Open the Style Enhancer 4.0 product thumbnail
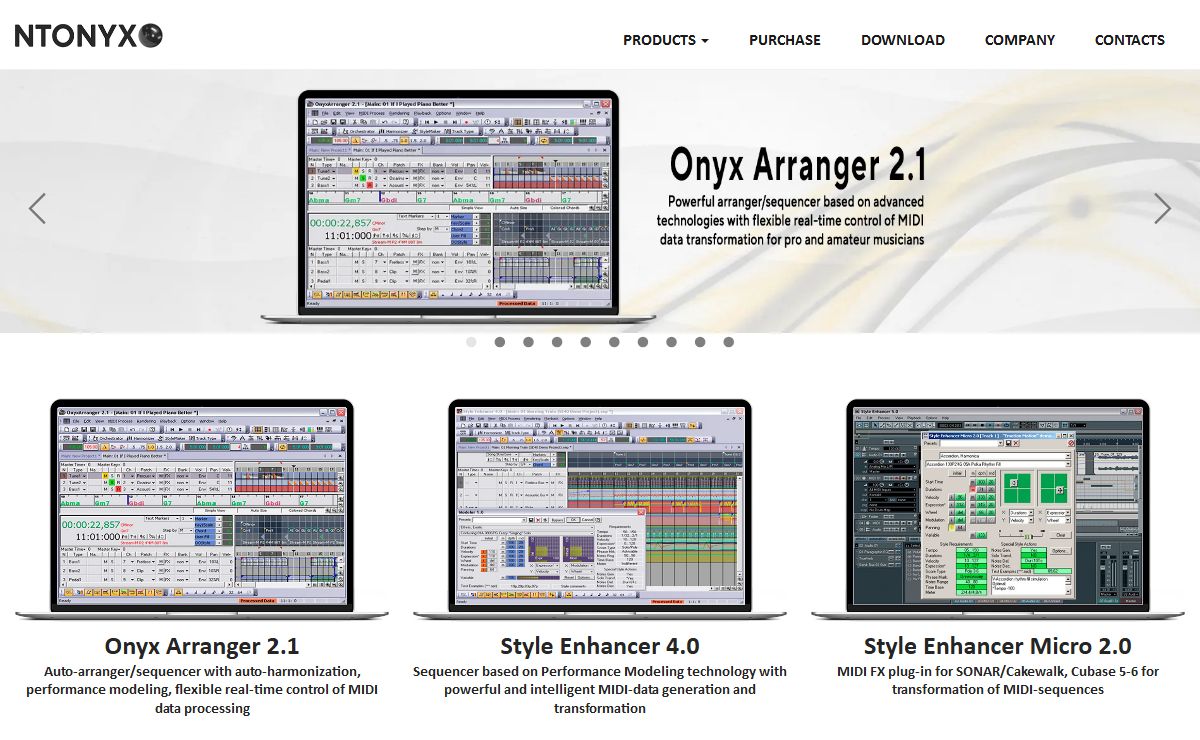1200x740 pixels. (600, 510)
